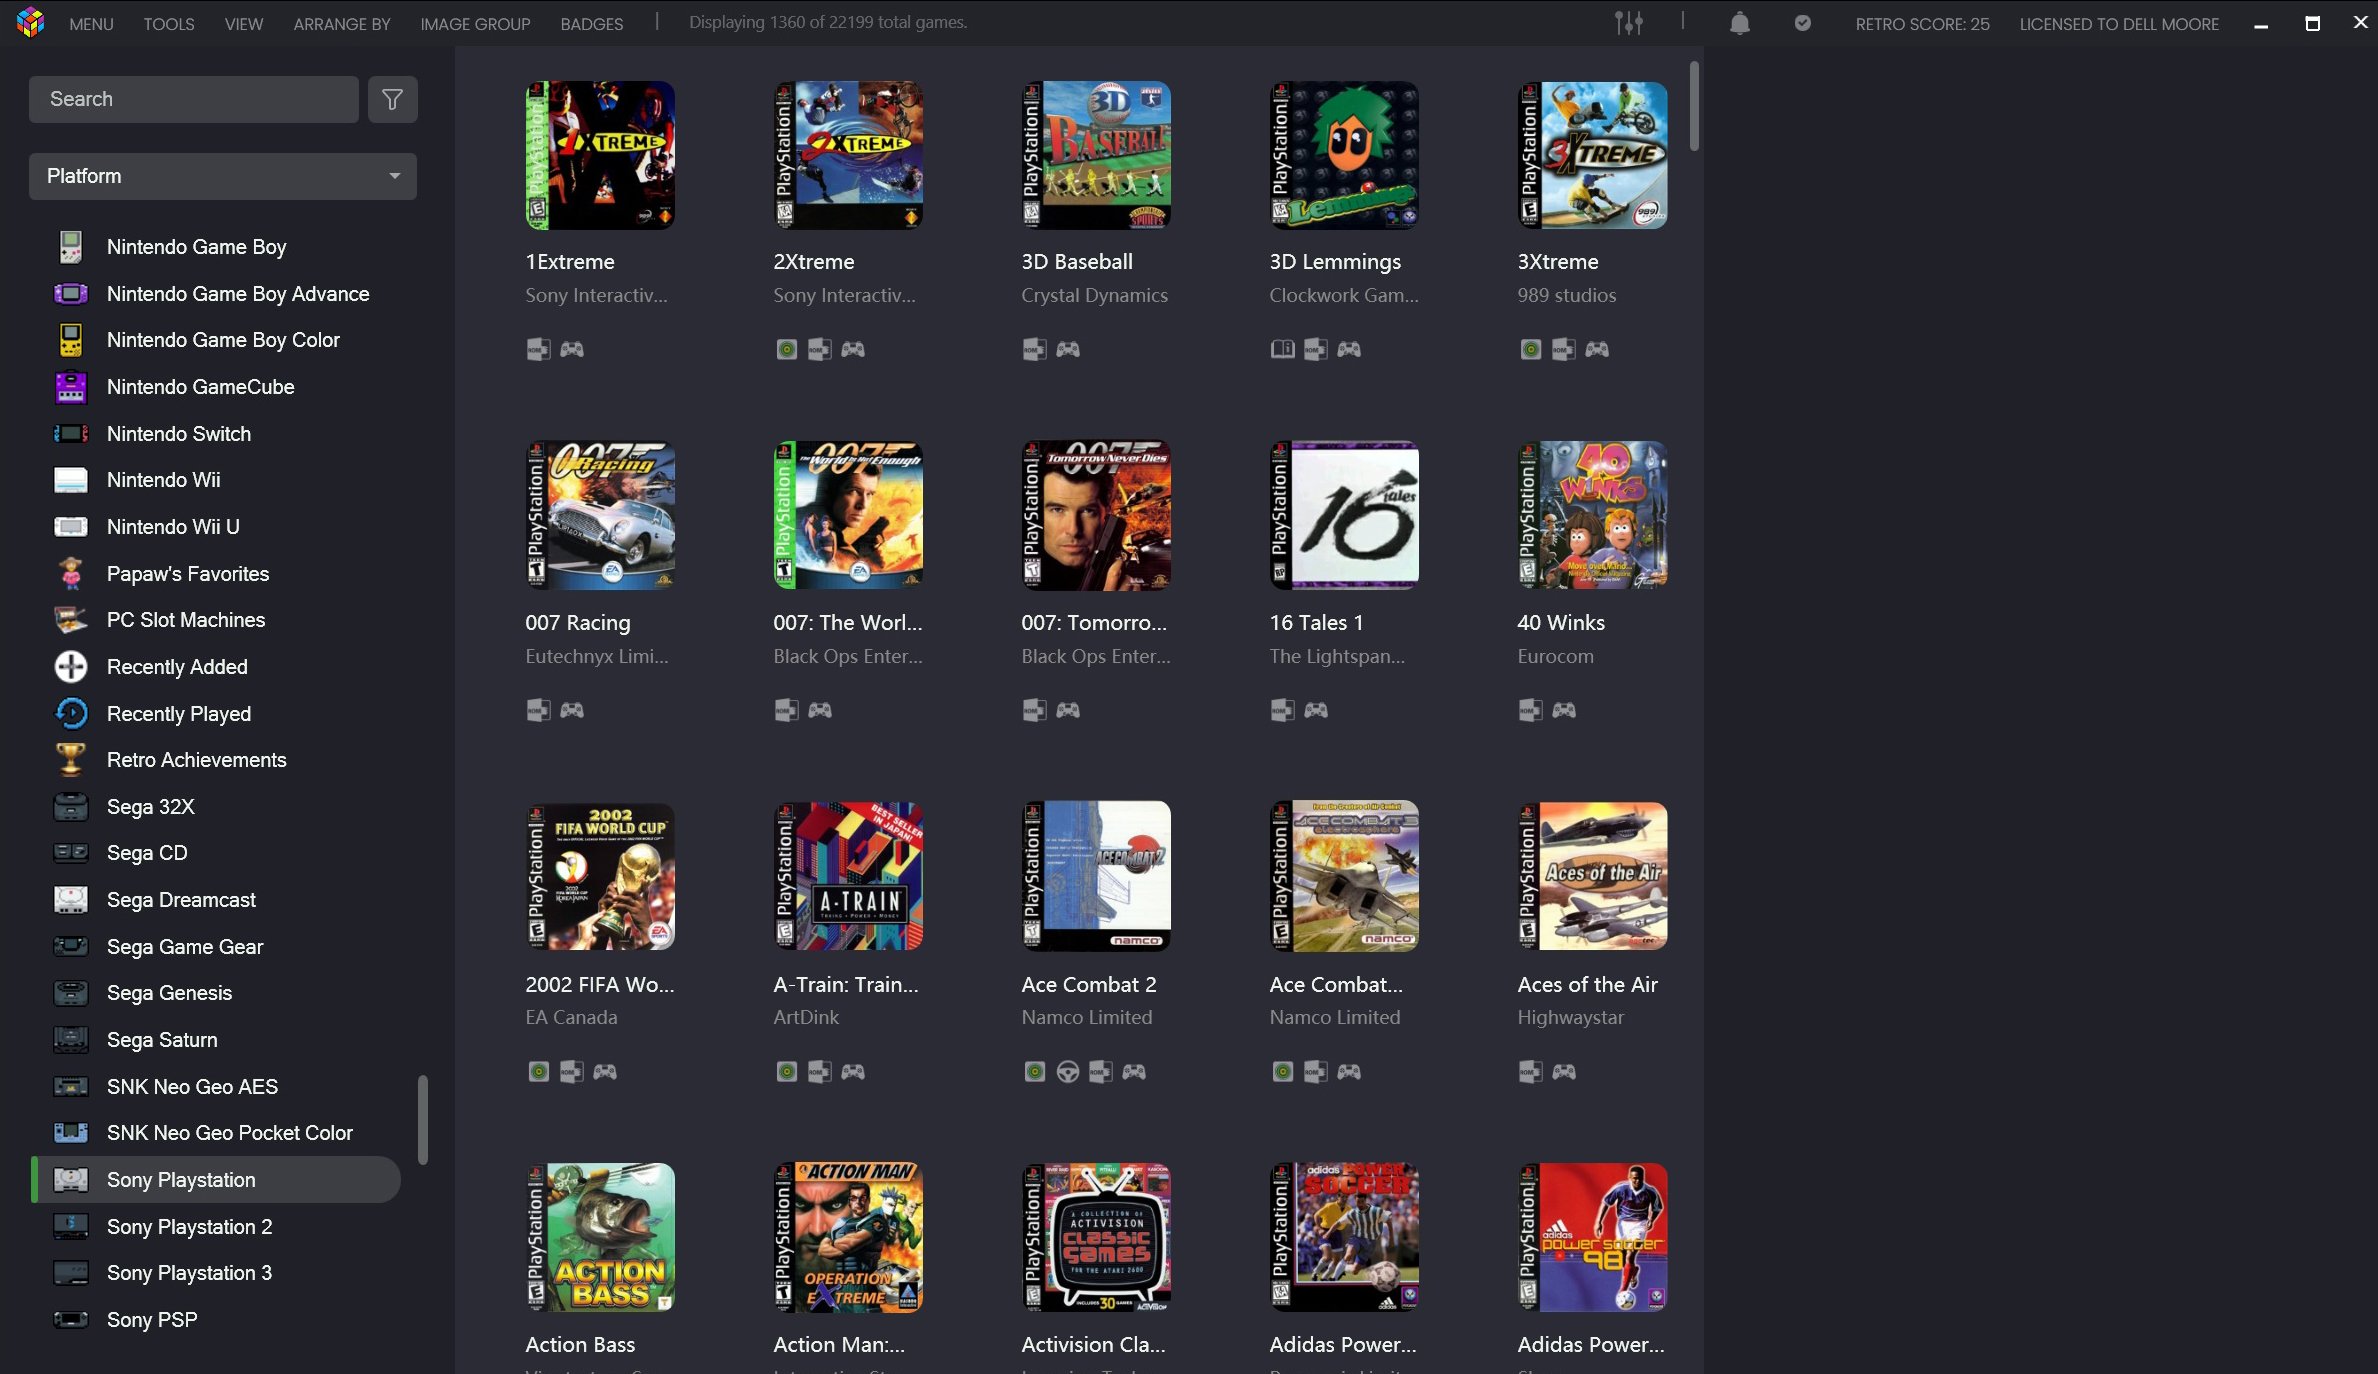
Task: Select the 16 Tales 1 box art
Action: (x=1344, y=516)
